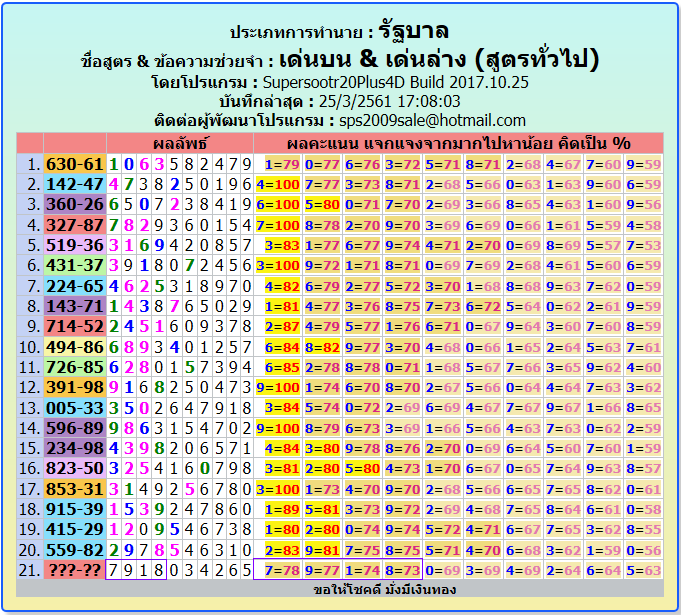The image size is (681, 615).
Task: Select result cell 853-31
Action: coord(75,489)
